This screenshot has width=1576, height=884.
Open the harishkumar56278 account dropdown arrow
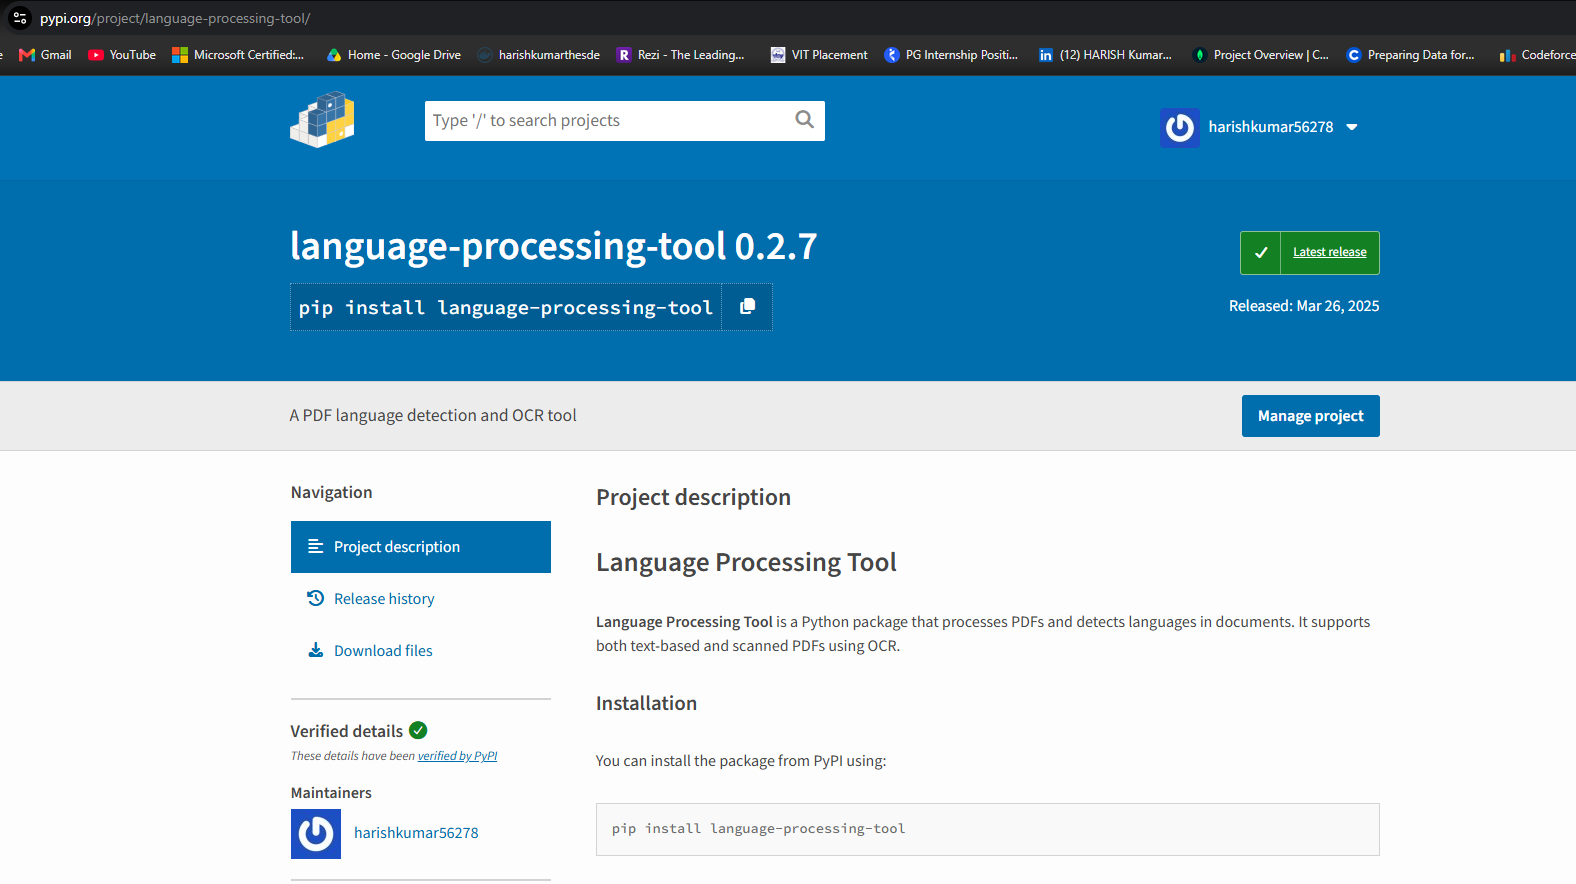tap(1352, 127)
